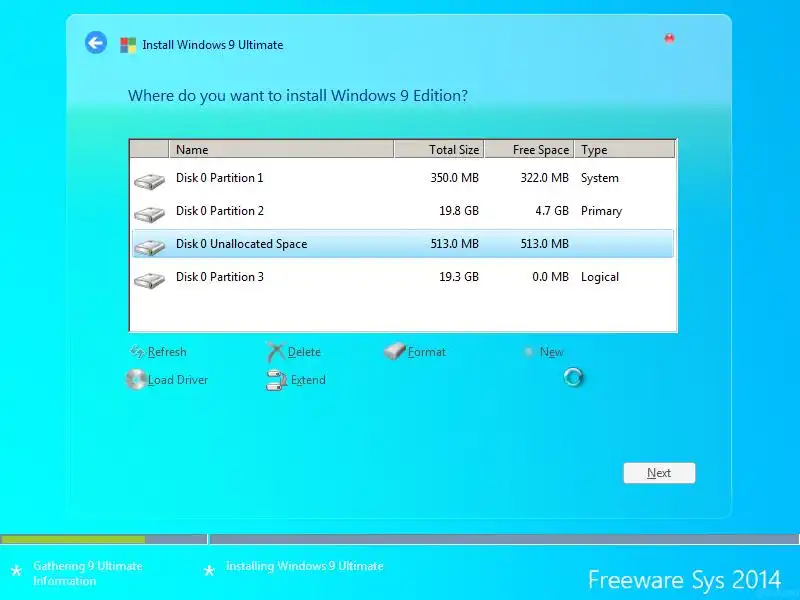Click the System type cell
Image resolution: width=800 pixels, height=600 pixels.
point(599,178)
